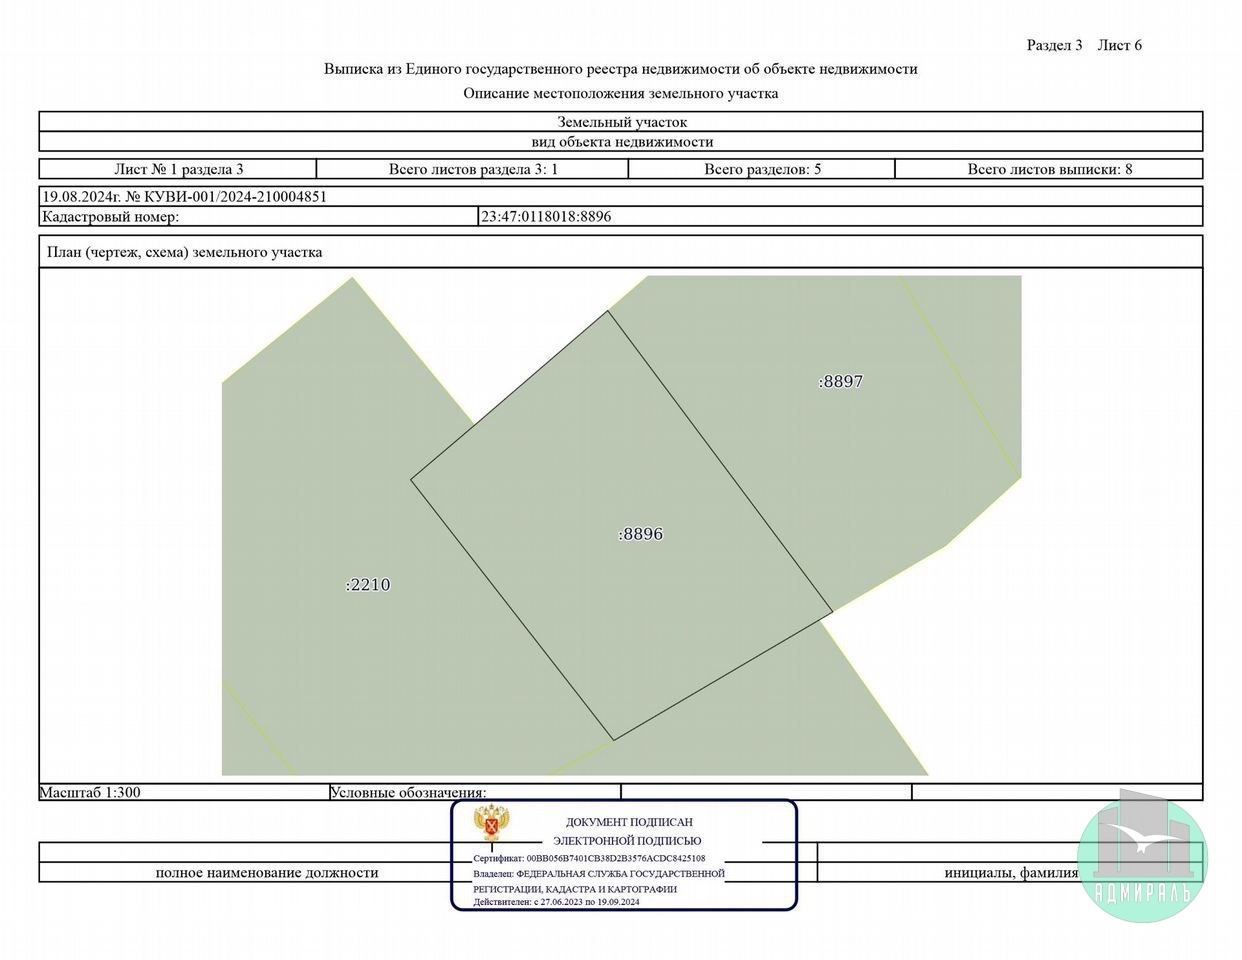Click cadastral number 23:47:0118018:8896

[x=546, y=216]
